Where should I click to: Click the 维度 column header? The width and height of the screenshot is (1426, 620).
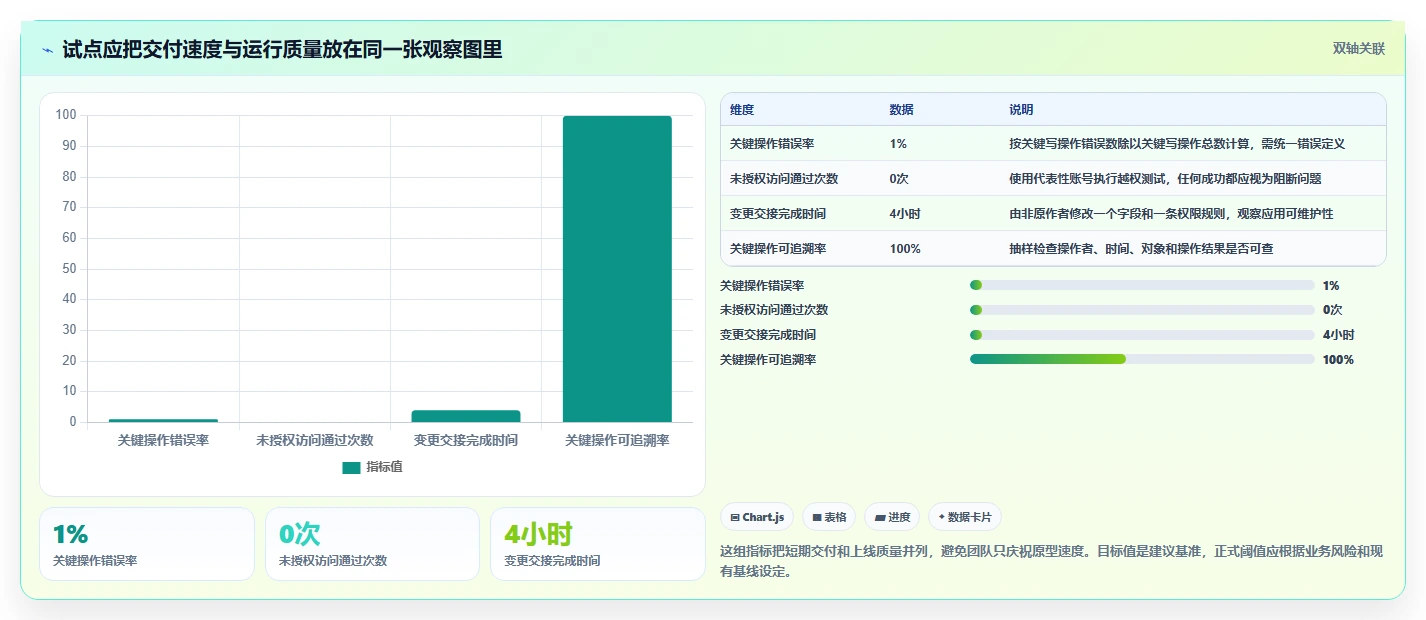pos(742,110)
